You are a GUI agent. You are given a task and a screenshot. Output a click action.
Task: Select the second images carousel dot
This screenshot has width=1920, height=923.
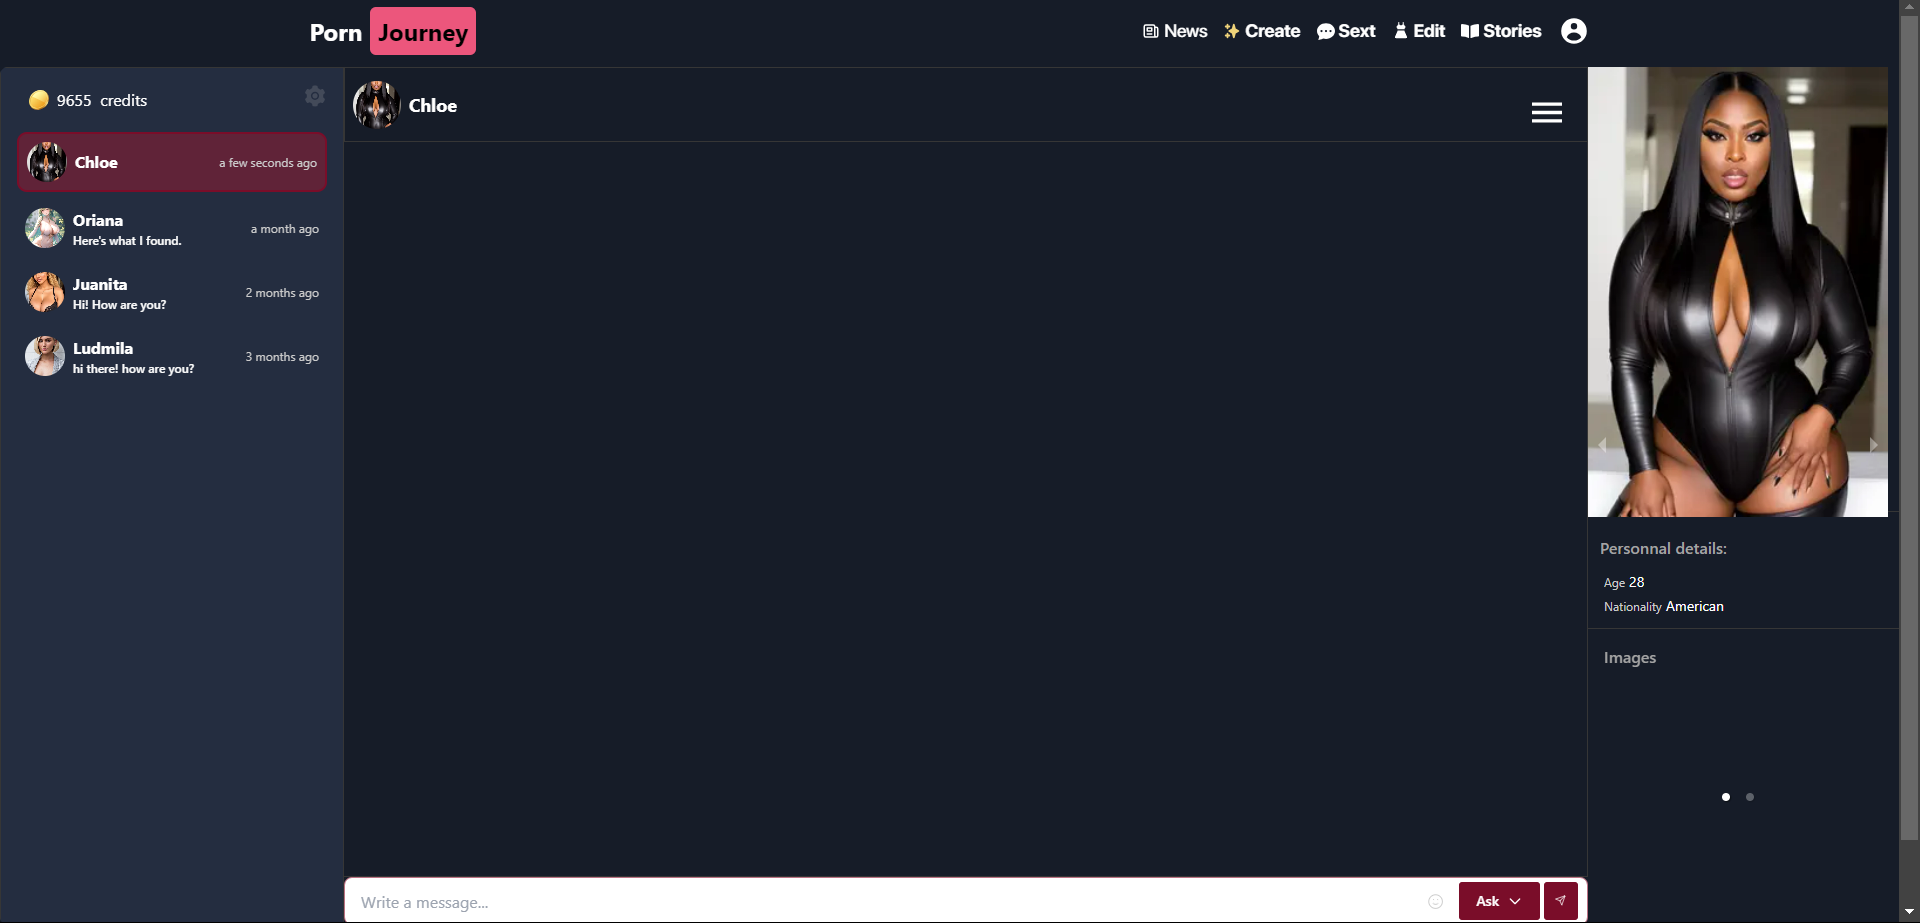pos(1750,797)
